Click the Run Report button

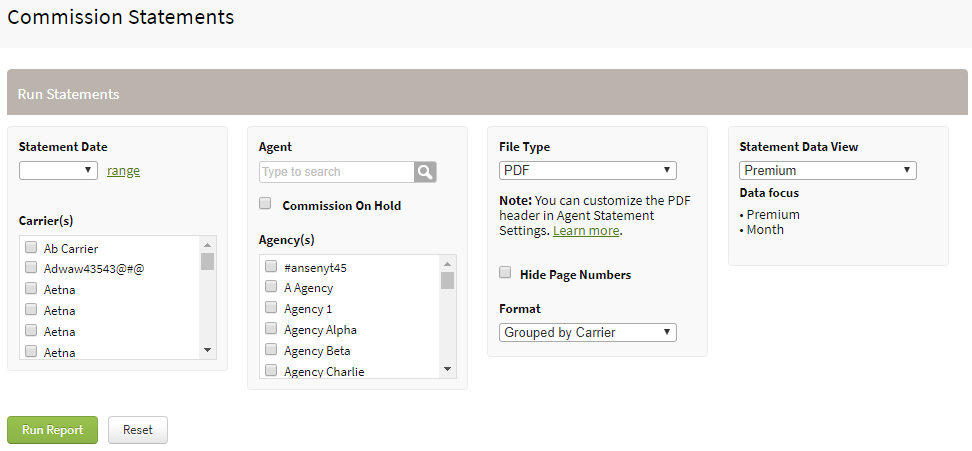pyautogui.click(x=53, y=430)
